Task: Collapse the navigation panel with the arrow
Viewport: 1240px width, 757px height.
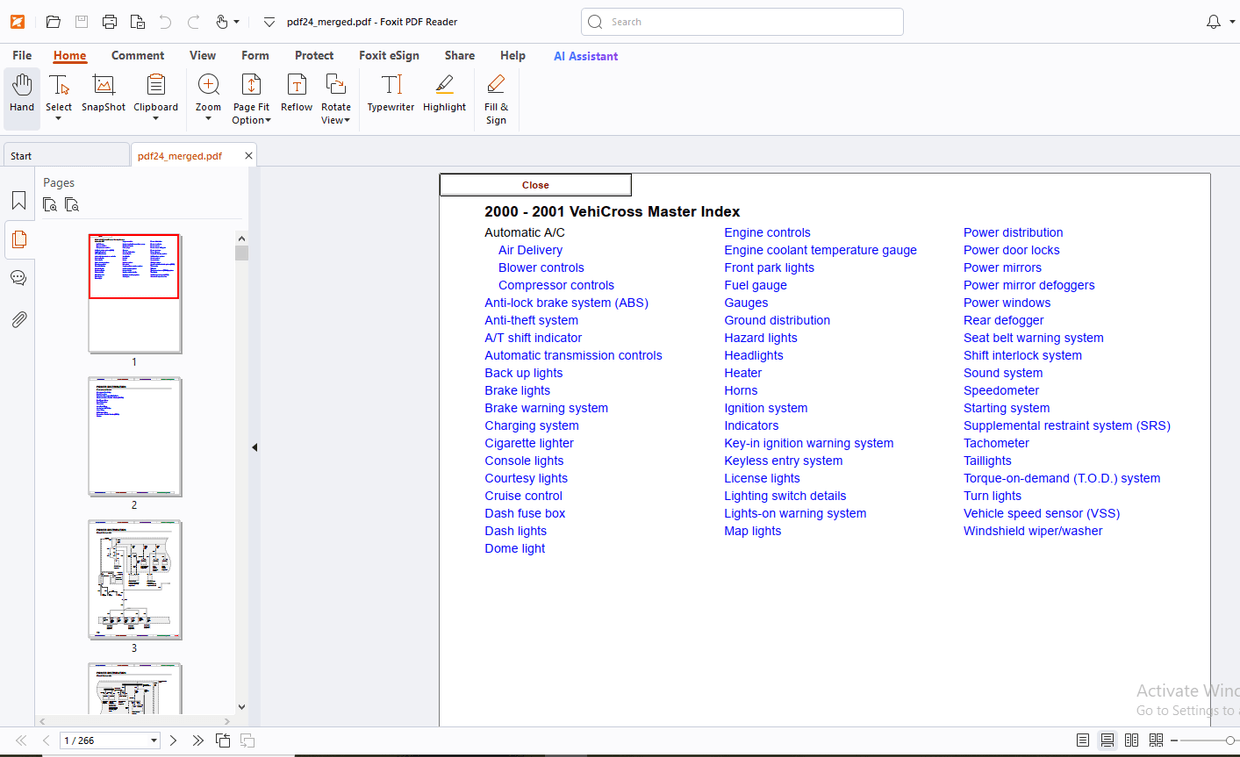Action: [254, 447]
